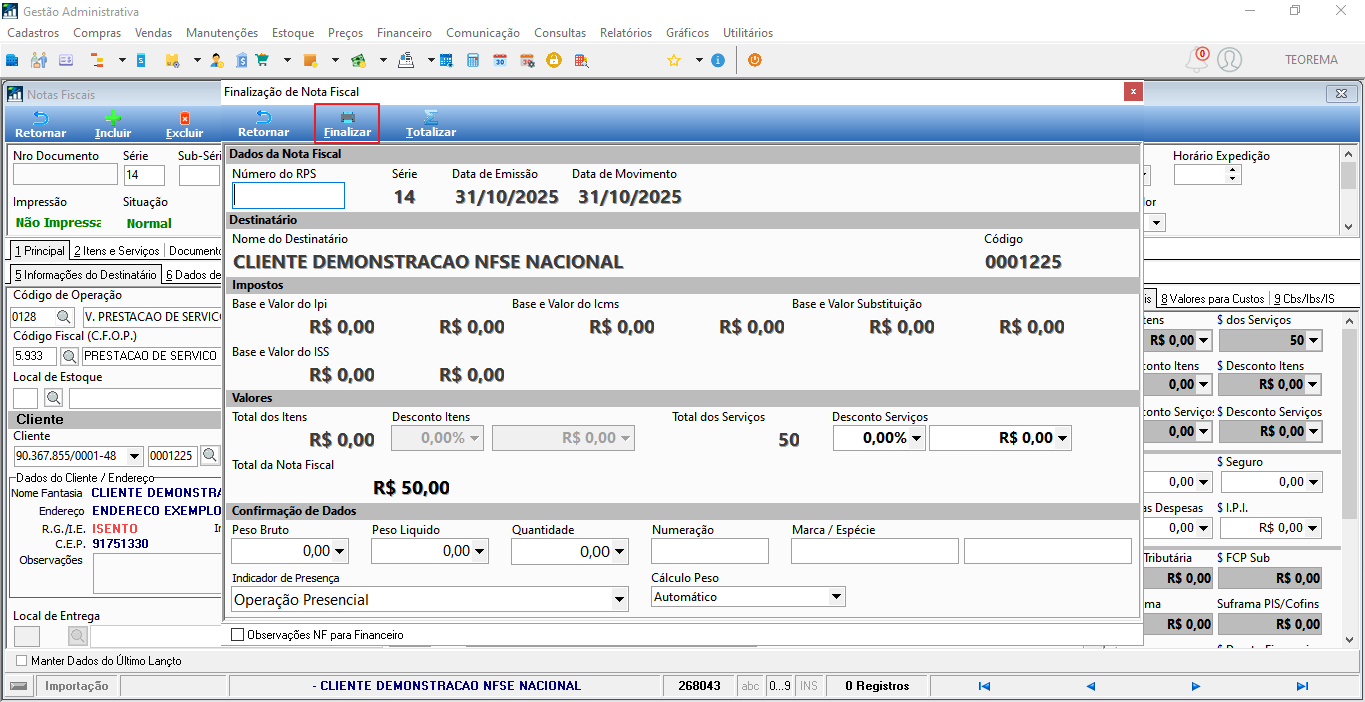Viewport: 1365px width, 702px height.
Task: Check Observações NF para Financeiro checkbox
Action: pos(237,635)
